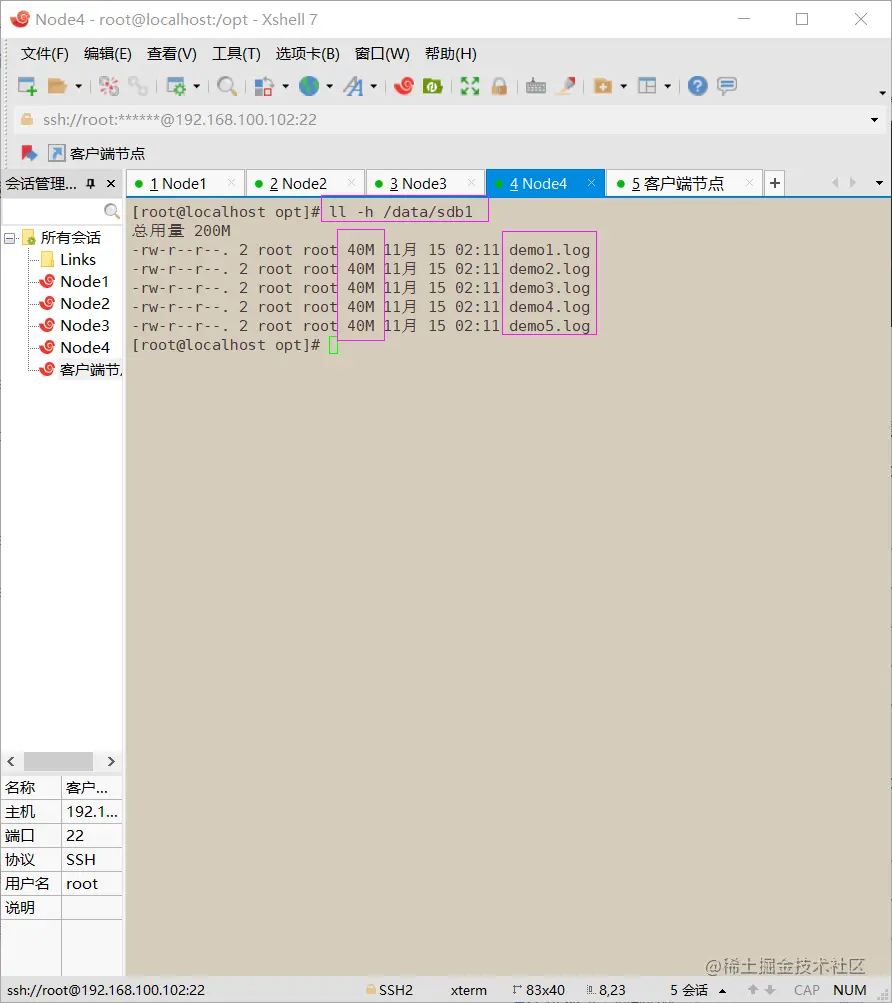The height and width of the screenshot is (1003, 892).
Task: Expand the globe encoding dropdown arrow
Action: pyautogui.click(x=330, y=86)
